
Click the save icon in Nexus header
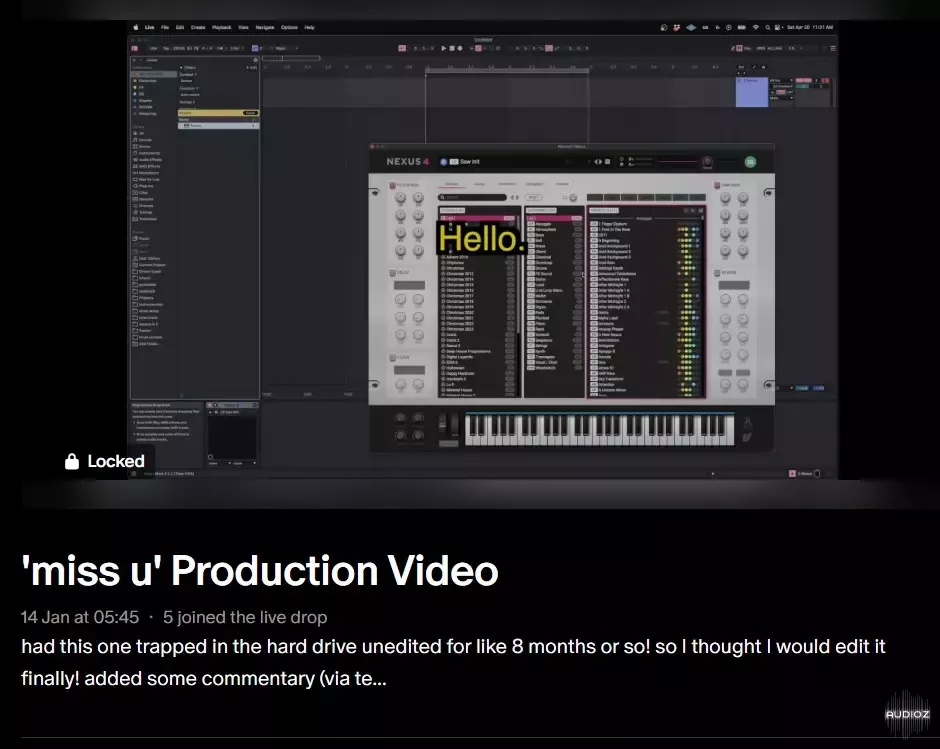tap(607, 161)
